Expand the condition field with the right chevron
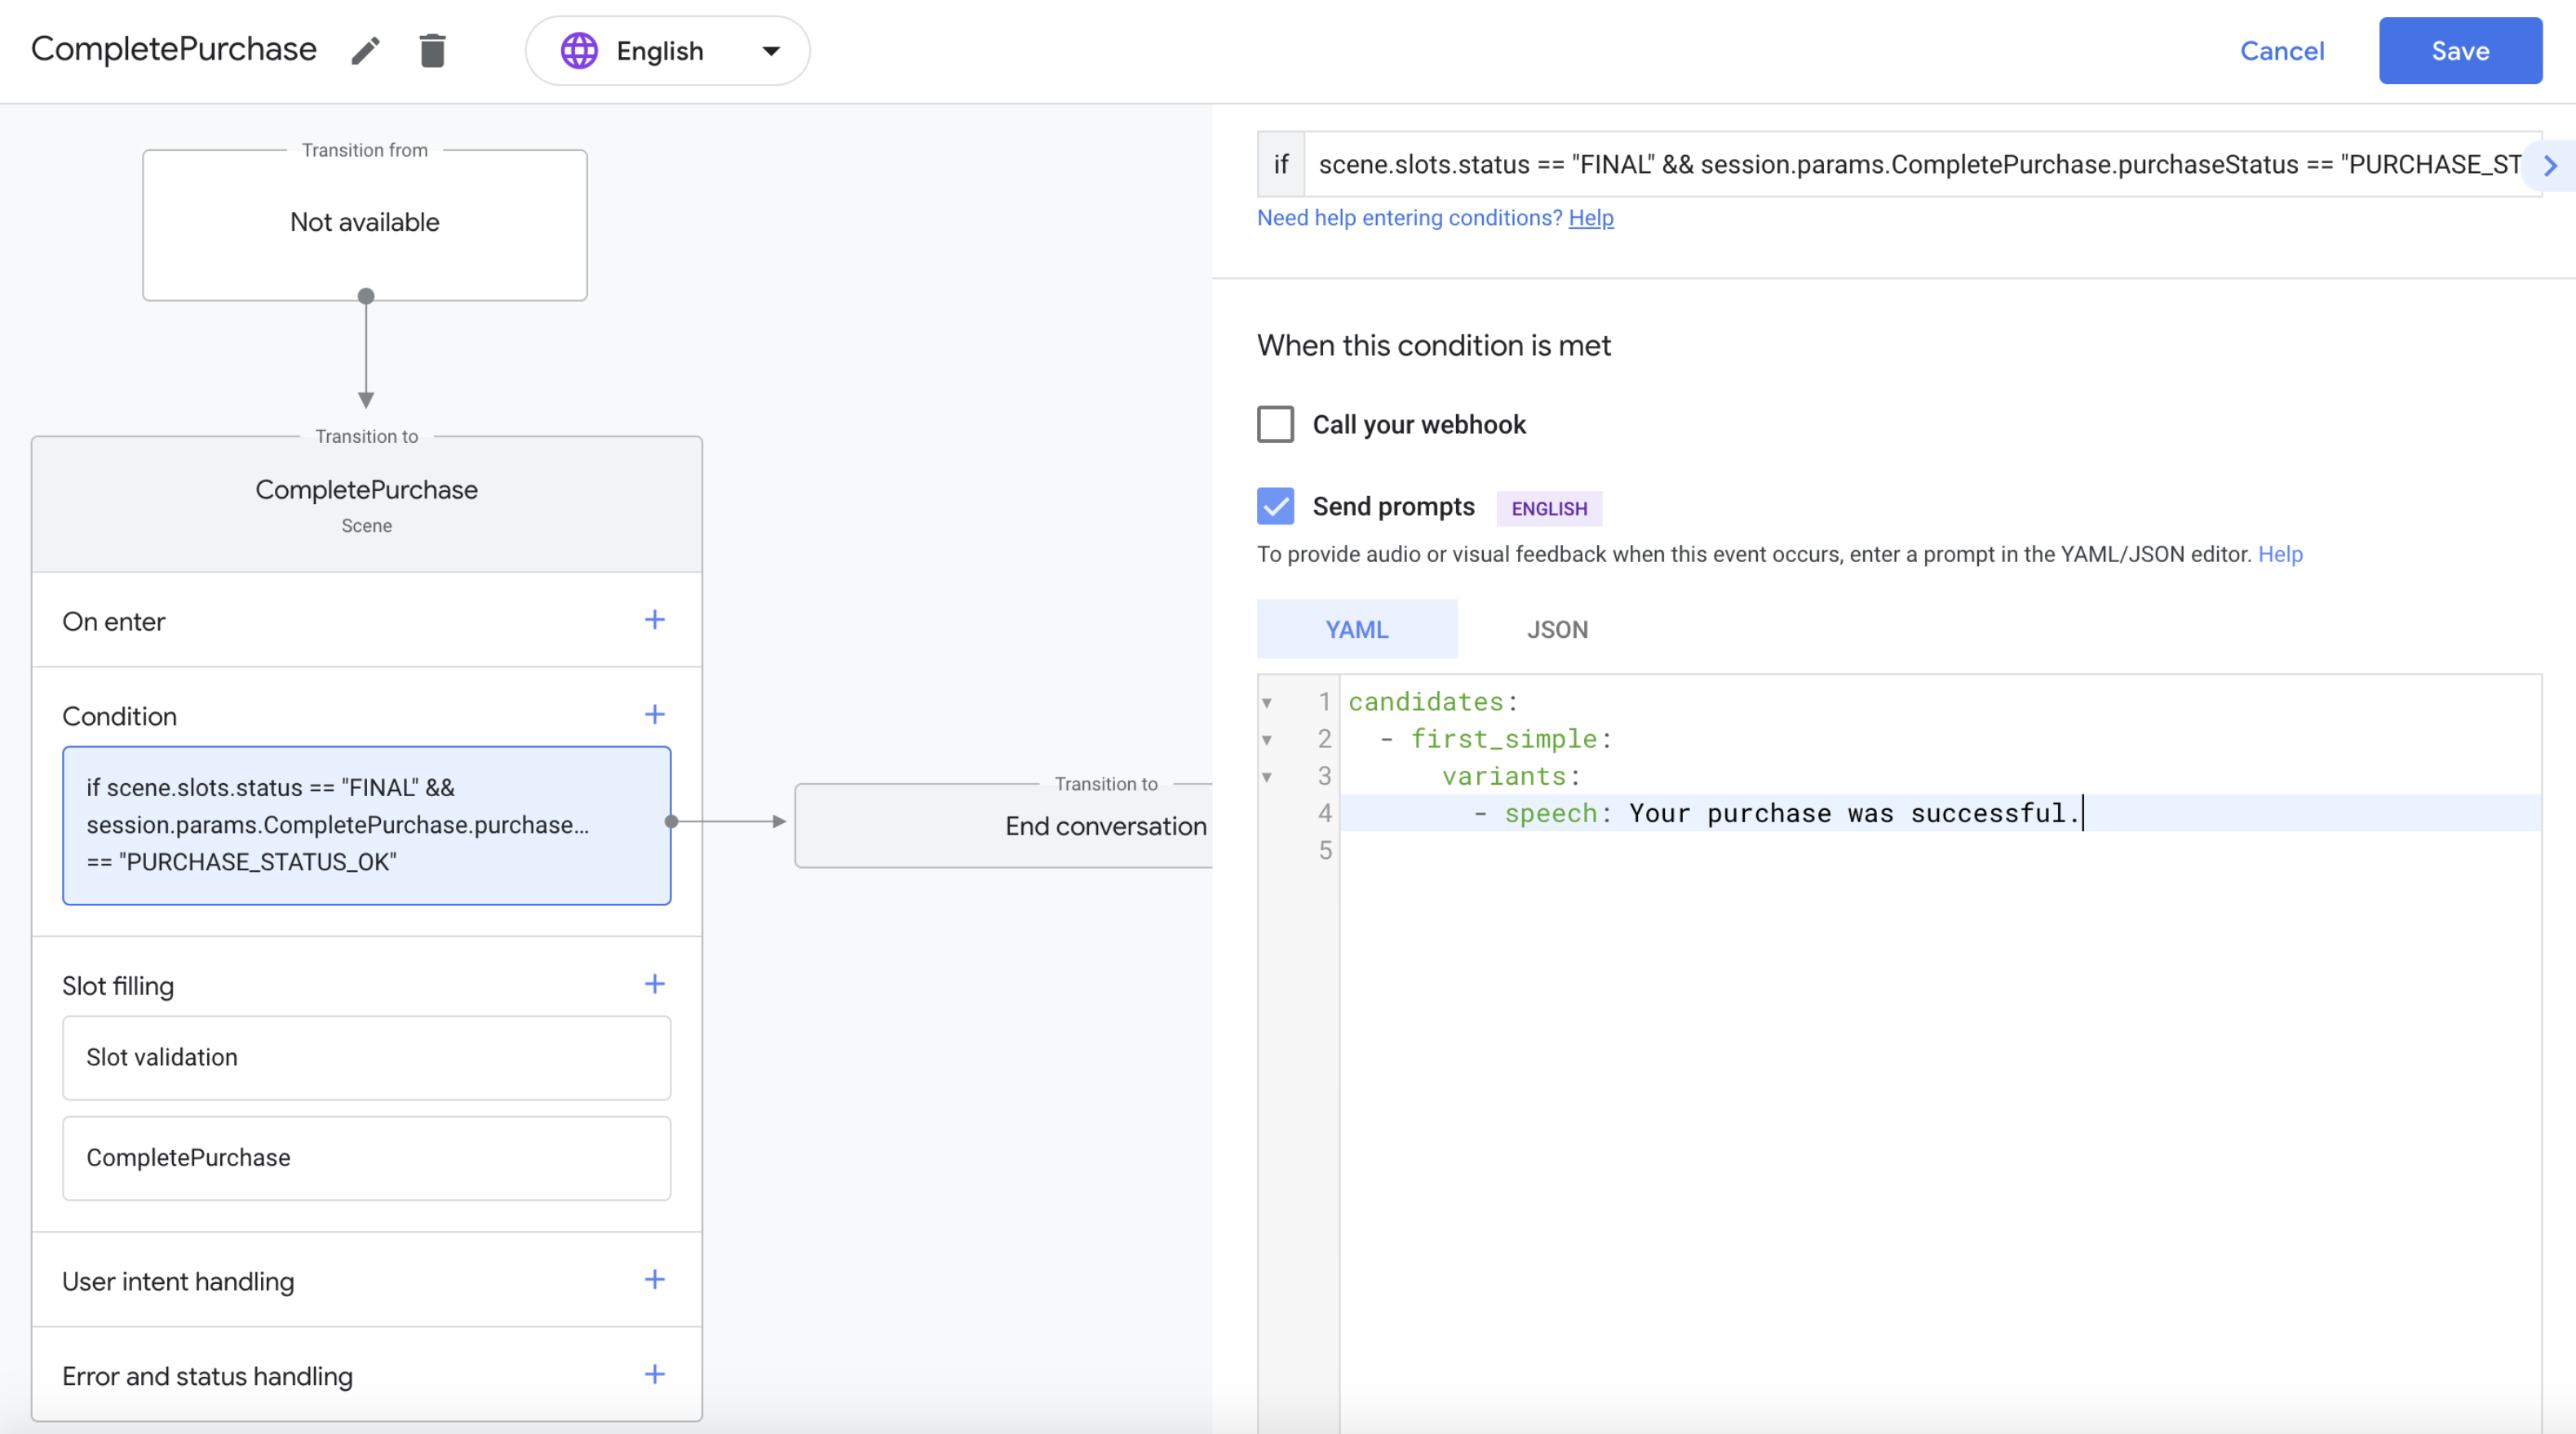2576x1434 pixels. (x=2550, y=166)
